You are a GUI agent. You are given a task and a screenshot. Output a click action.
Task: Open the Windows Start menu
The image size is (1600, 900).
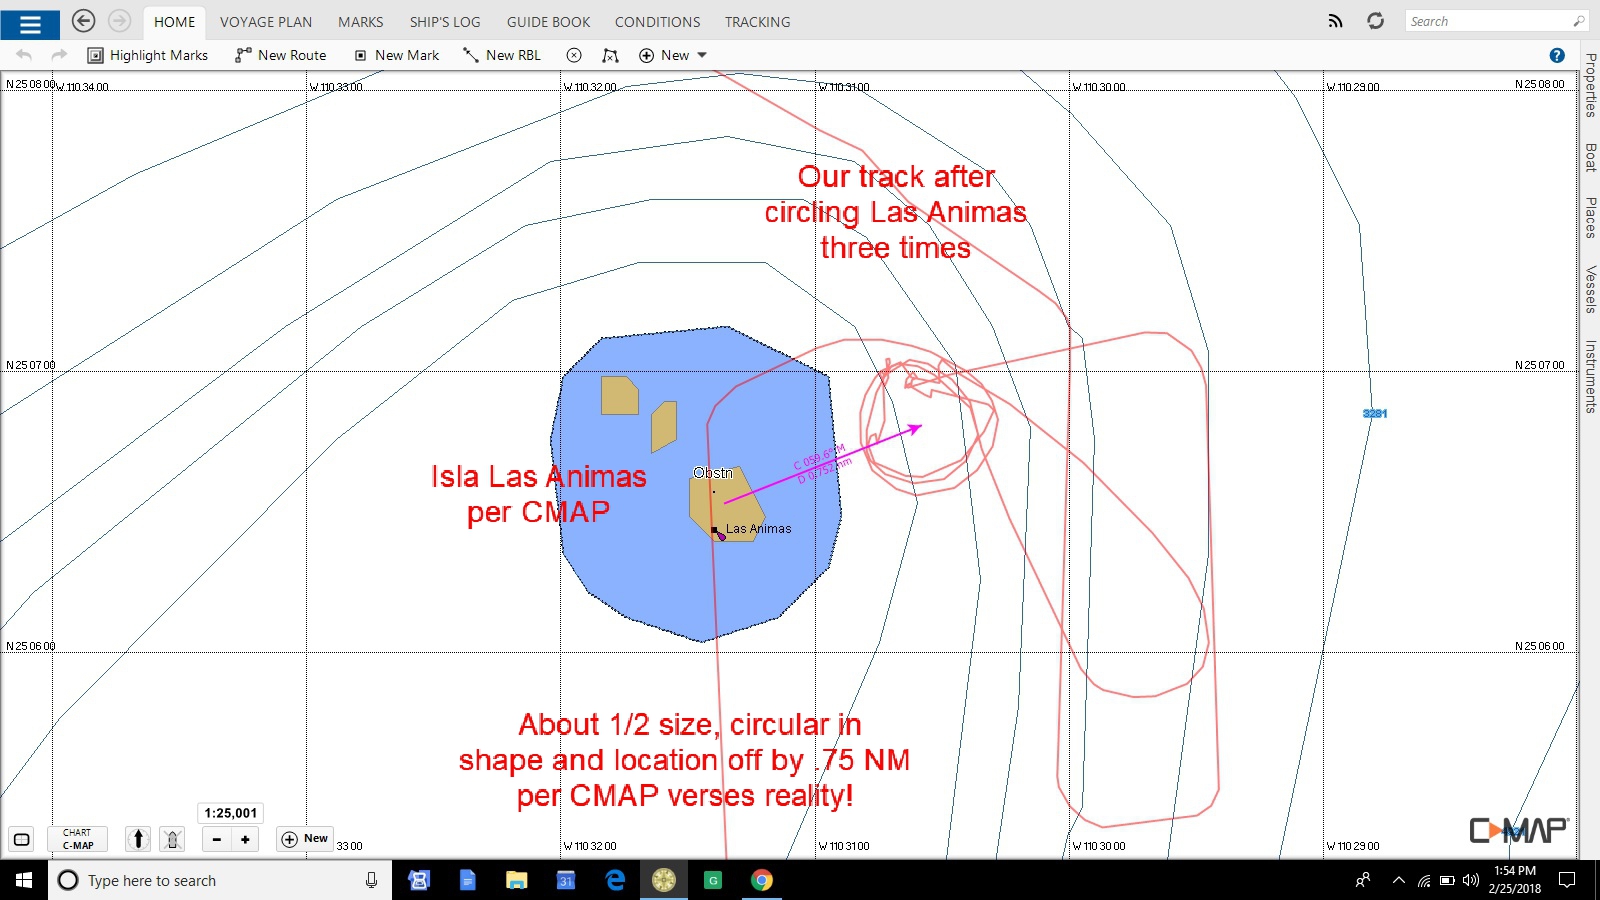(x=24, y=880)
